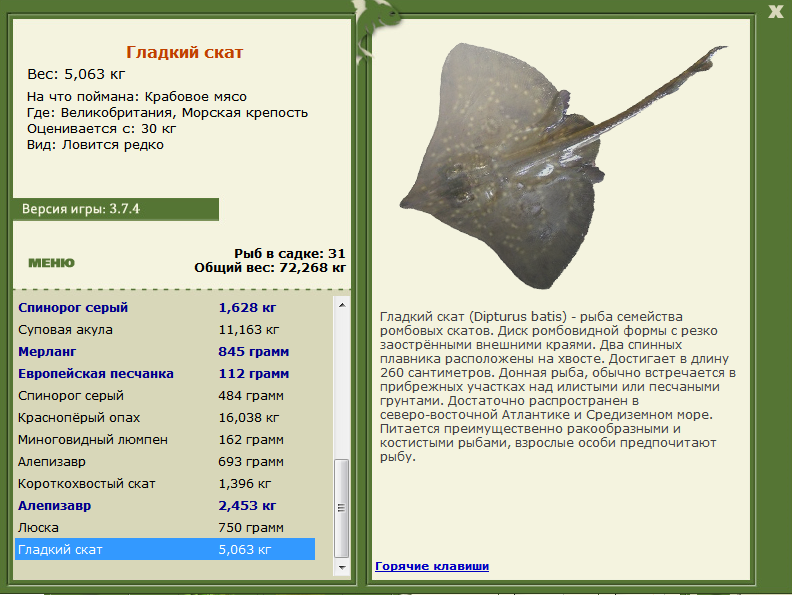Select highlighted Гладкий скат row
Viewport: 792px width, 595px height.
coord(165,550)
